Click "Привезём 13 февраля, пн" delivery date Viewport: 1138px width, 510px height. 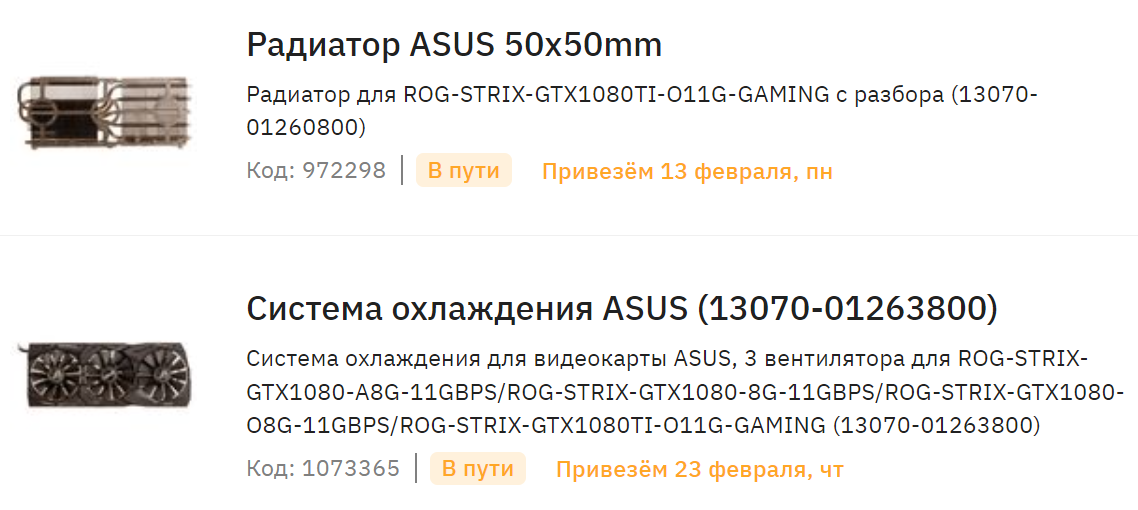(687, 172)
